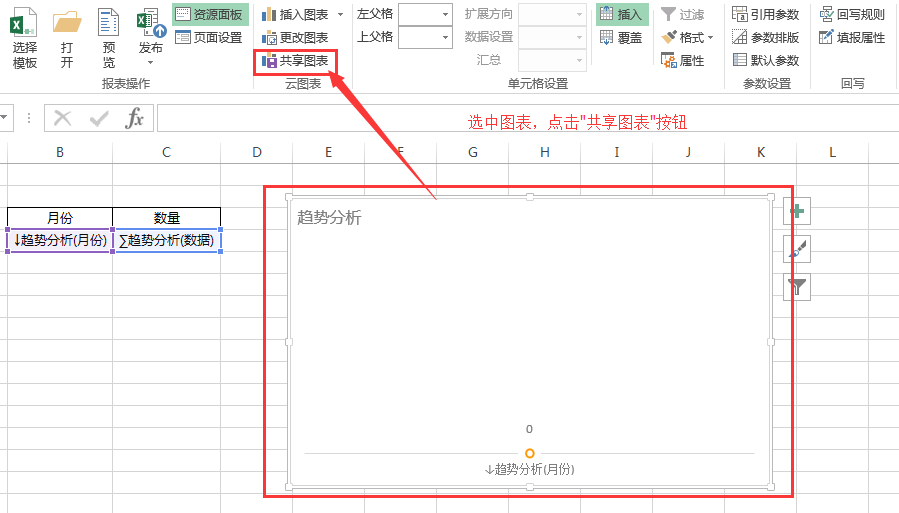The width and height of the screenshot is (899, 513).
Task: Select column C header
Action: (166, 152)
